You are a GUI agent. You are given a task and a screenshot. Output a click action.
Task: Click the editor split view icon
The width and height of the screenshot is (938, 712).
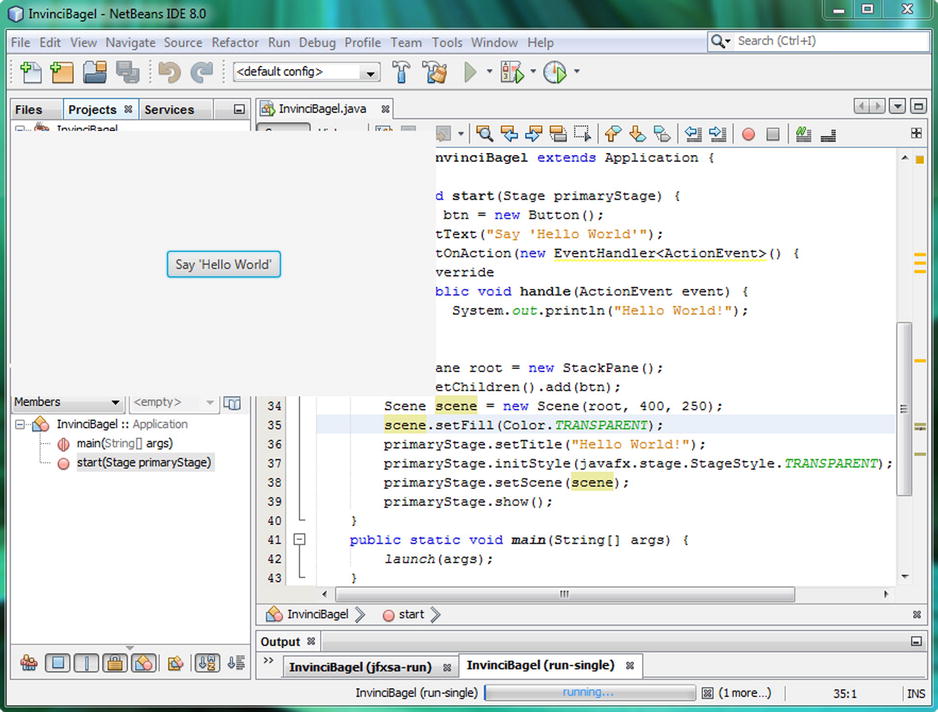tap(916, 133)
